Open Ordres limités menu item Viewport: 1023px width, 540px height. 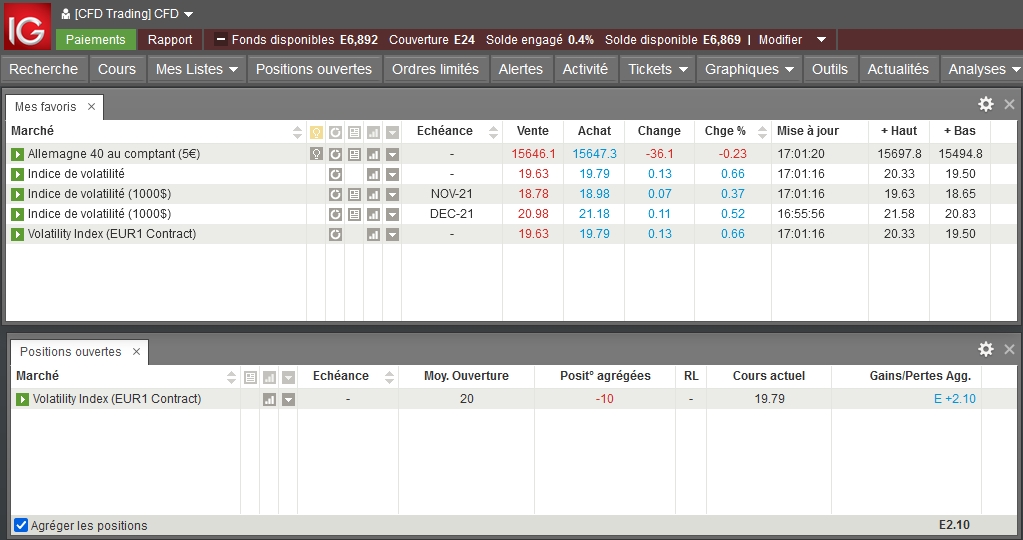[435, 69]
